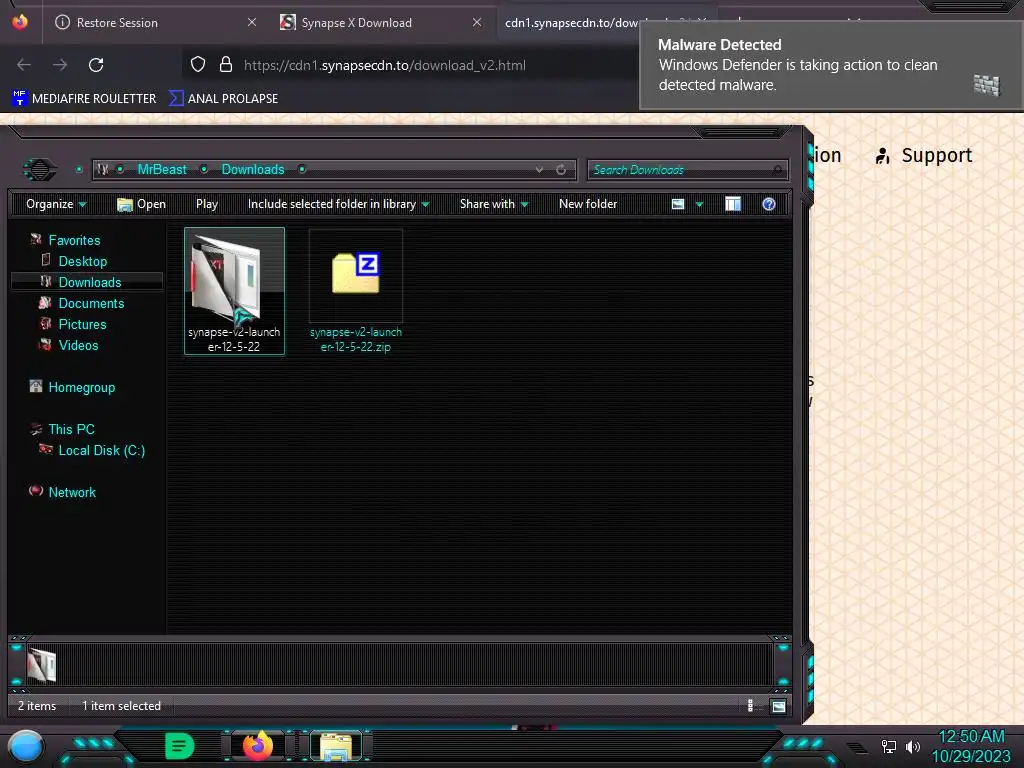Image resolution: width=1024 pixels, height=768 pixels.
Task: Reload the current browser page
Action: tap(96, 65)
